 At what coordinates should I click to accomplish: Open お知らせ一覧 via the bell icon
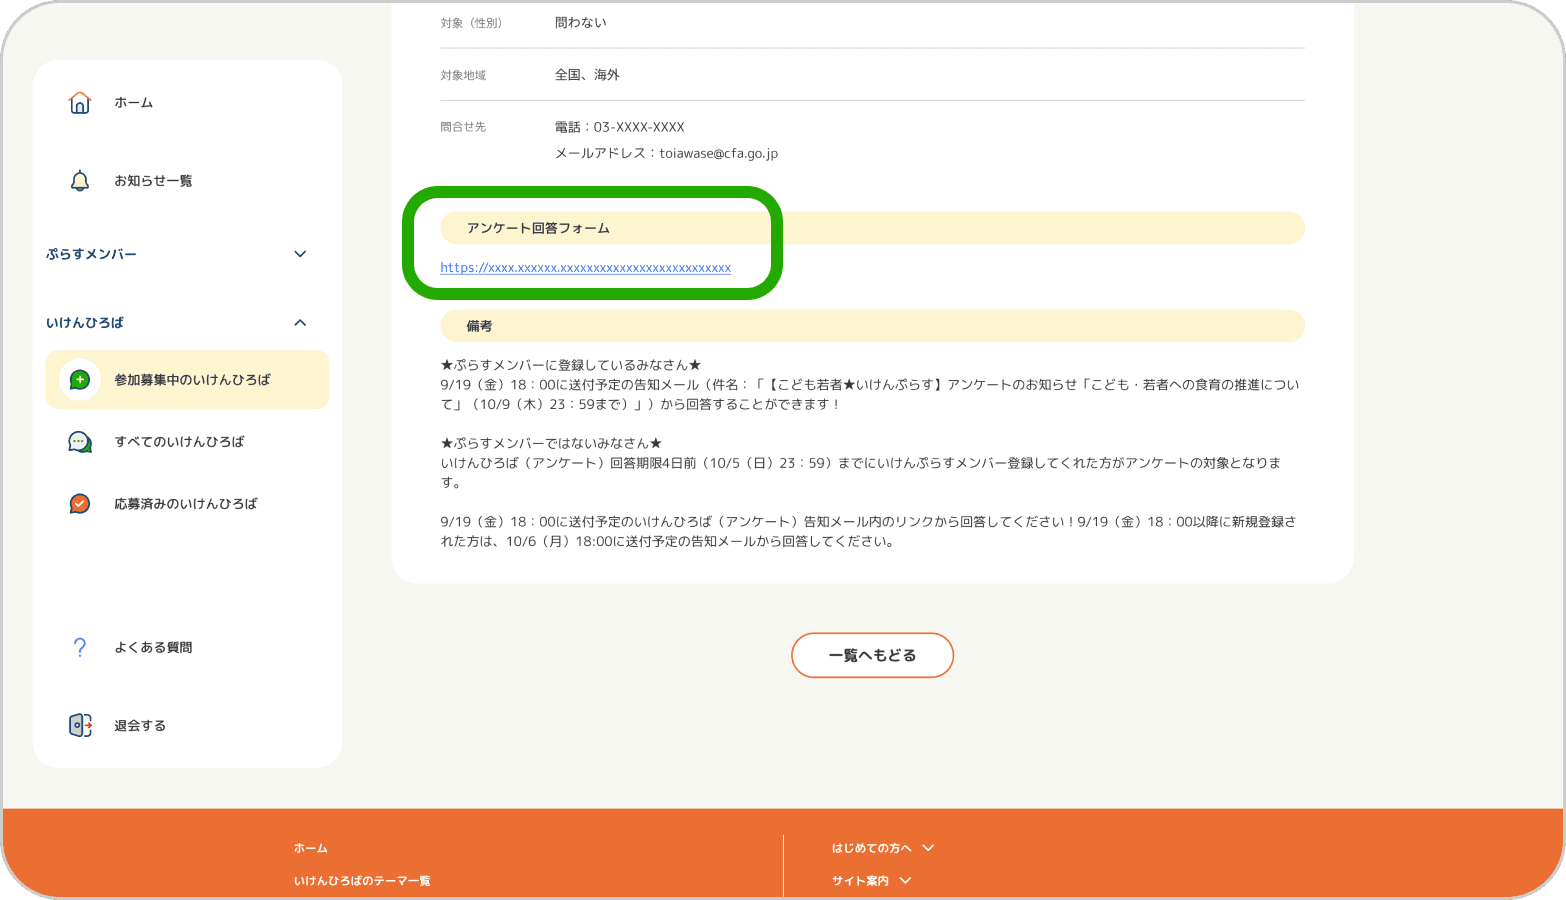[79, 180]
